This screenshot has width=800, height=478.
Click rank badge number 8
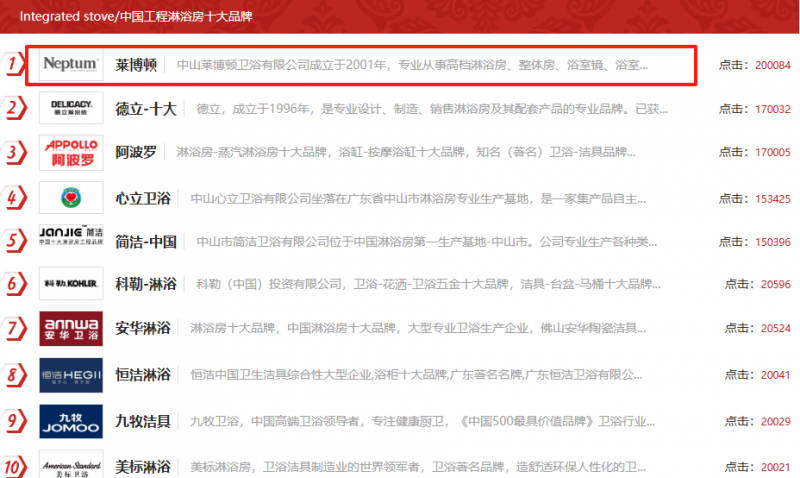pos(14,375)
